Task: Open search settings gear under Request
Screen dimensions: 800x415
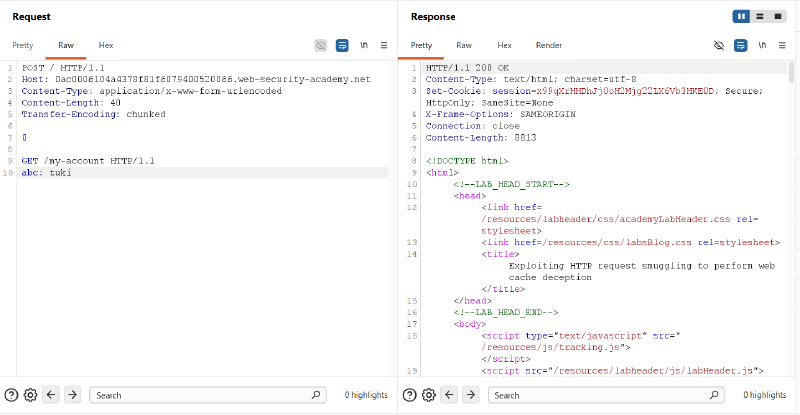Action: (x=31, y=395)
